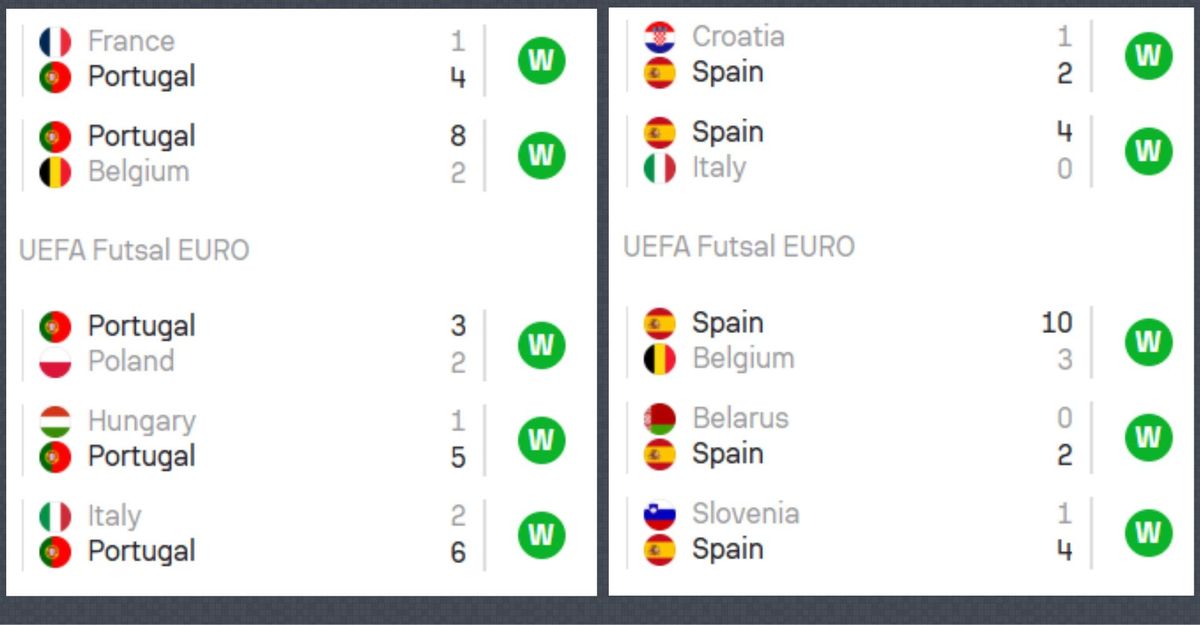This screenshot has height=625, width=1200.
Task: Click the Hungary team name
Action: 141,421
